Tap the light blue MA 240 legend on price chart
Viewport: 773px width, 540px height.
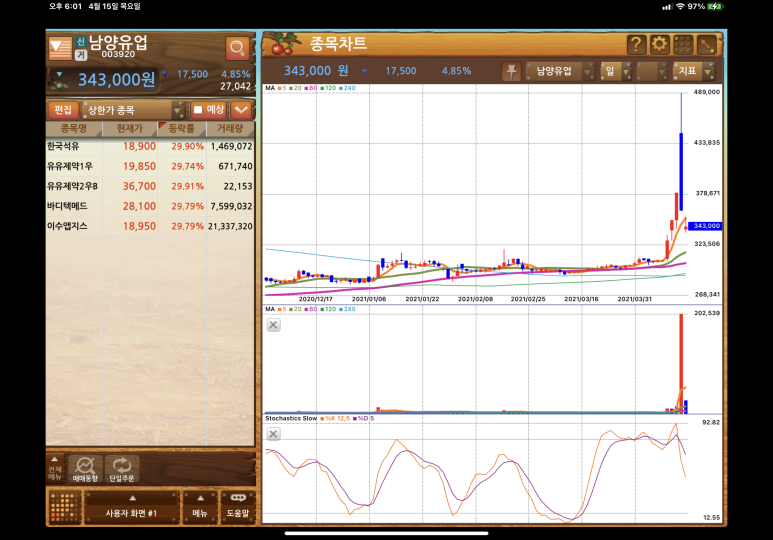(347, 88)
